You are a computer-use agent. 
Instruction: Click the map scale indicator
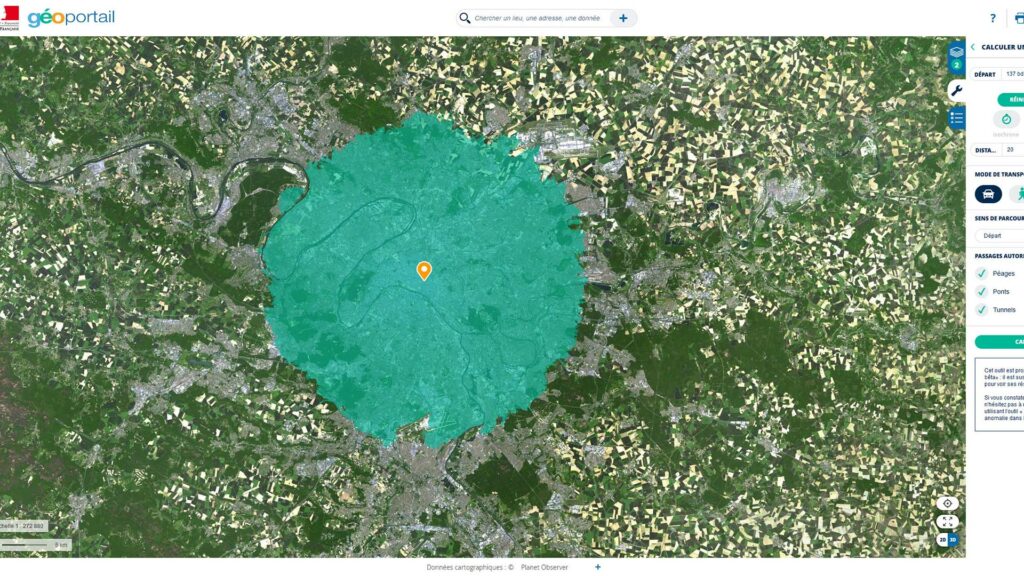tap(24, 526)
